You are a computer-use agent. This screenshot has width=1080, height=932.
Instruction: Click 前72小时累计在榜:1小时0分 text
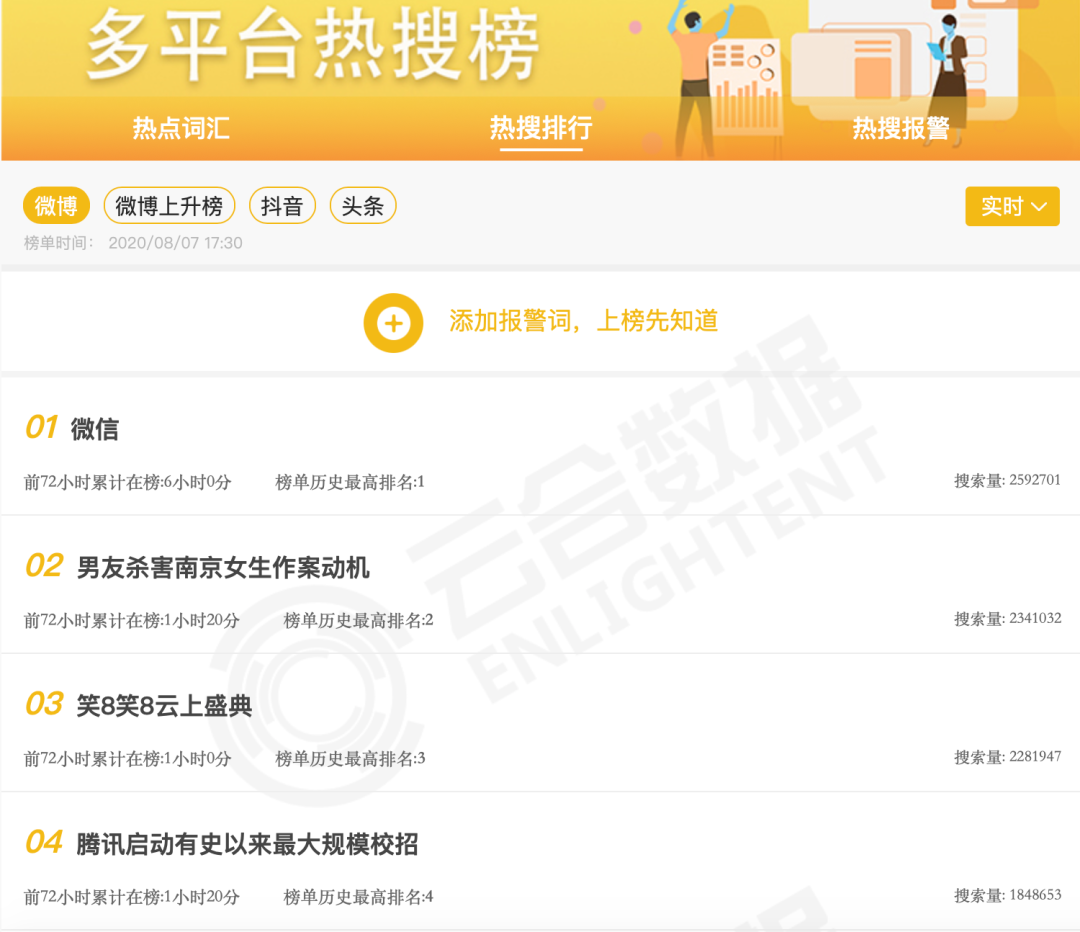(x=127, y=759)
